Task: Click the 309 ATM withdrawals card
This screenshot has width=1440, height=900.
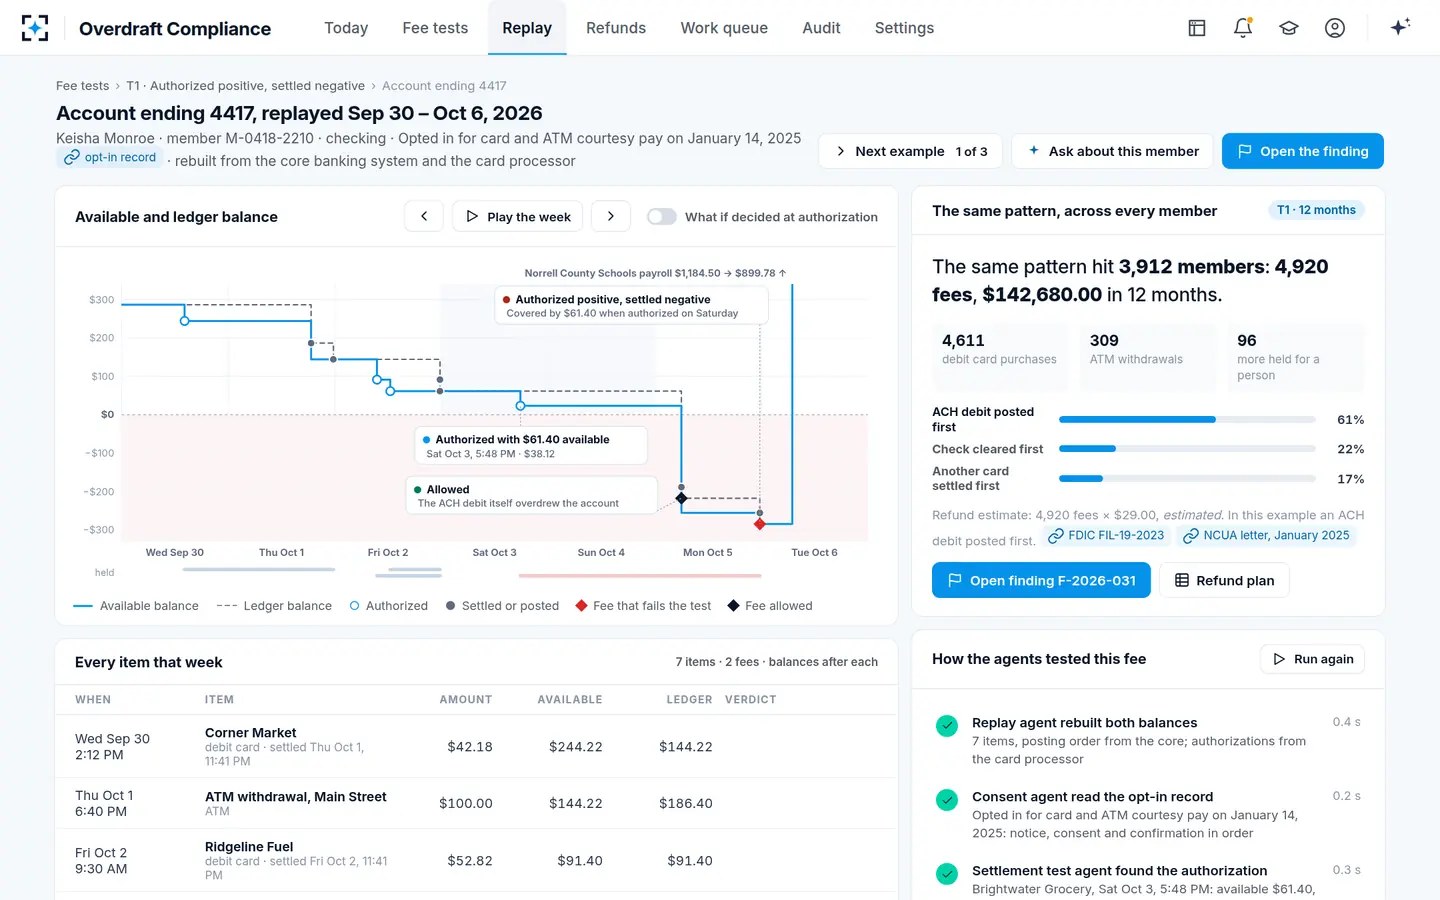Action: (x=1147, y=357)
